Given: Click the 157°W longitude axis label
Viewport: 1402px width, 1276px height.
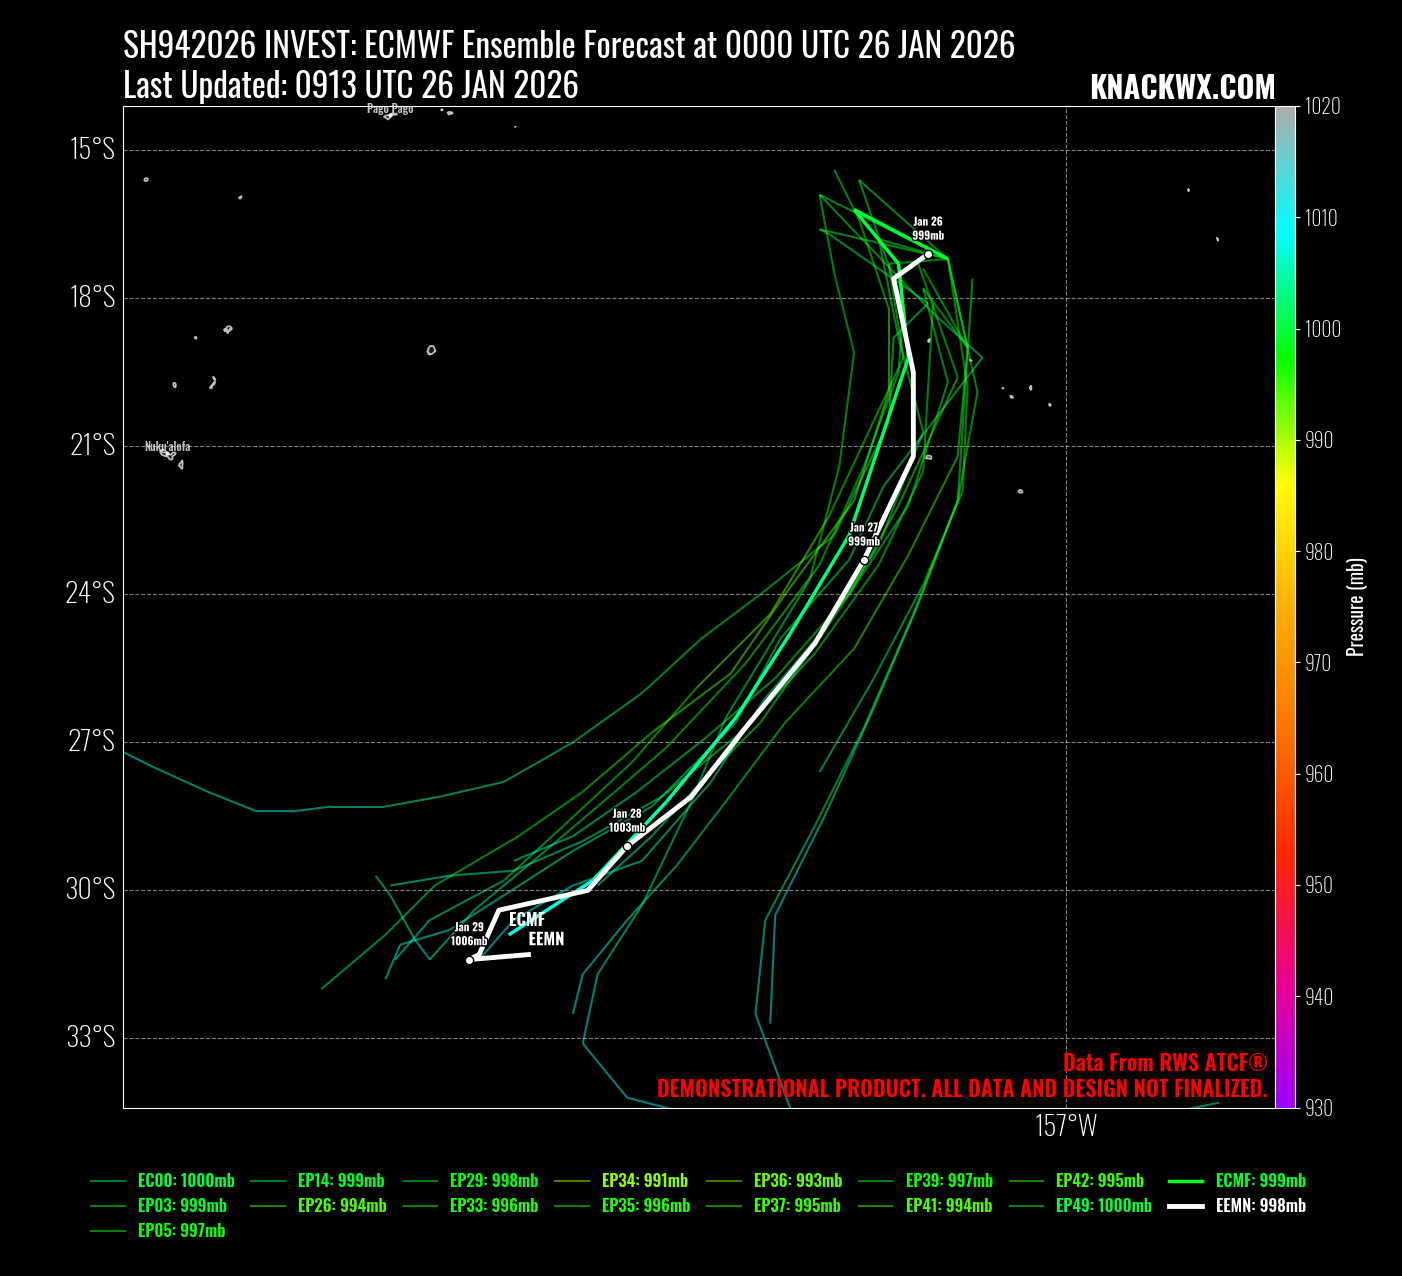Looking at the screenshot, I should 1066,1126.
